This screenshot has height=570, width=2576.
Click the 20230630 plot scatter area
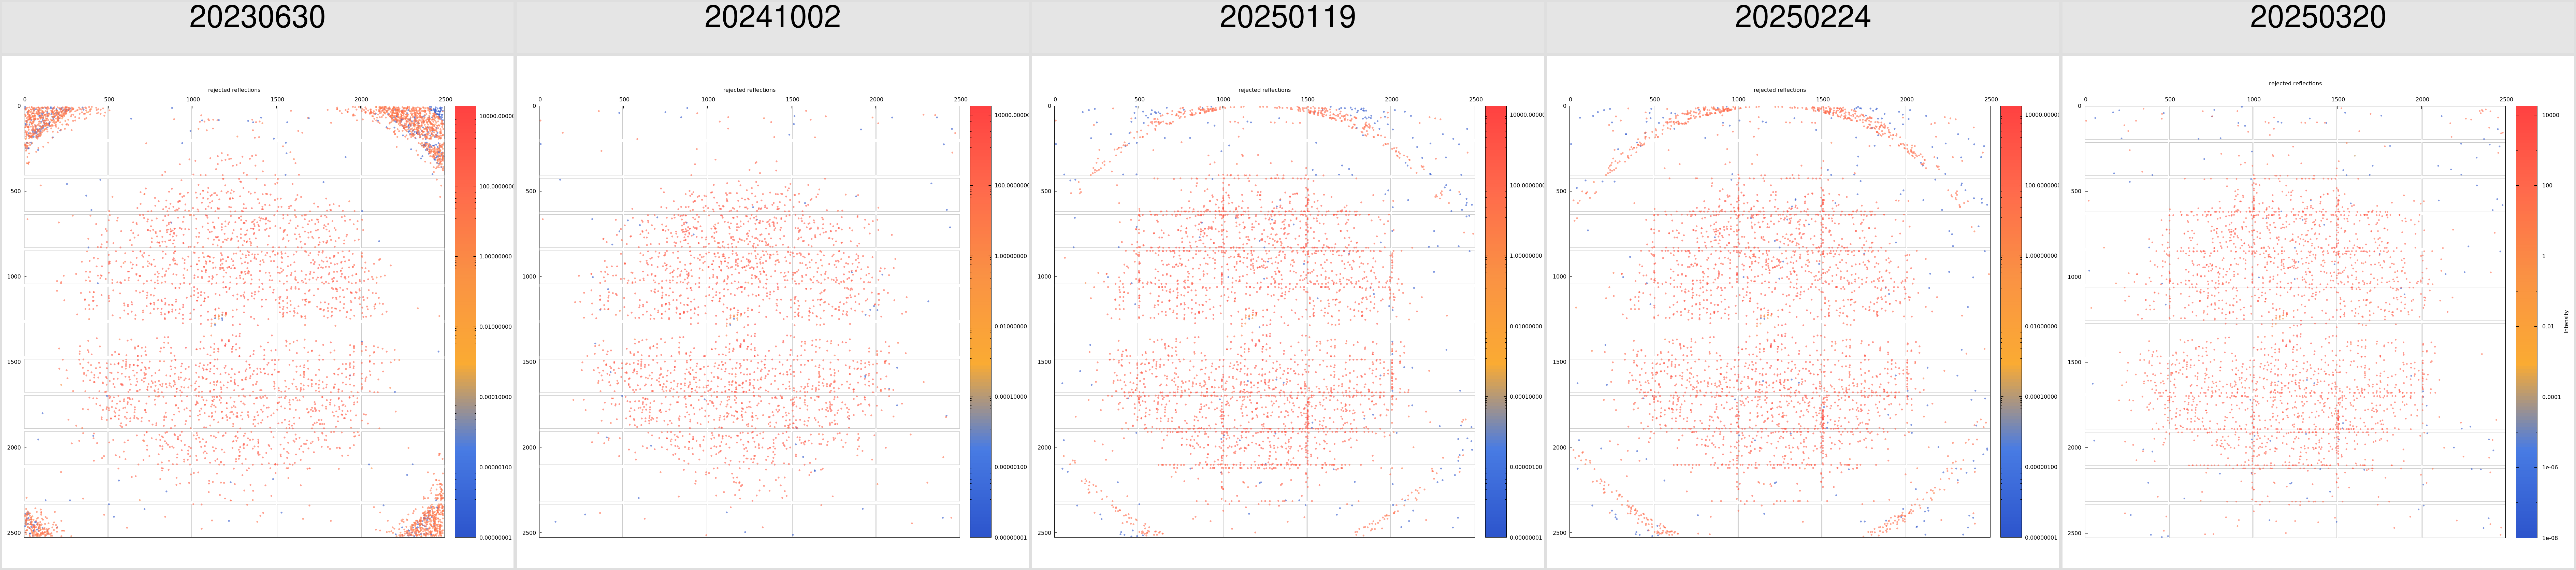click(x=234, y=322)
